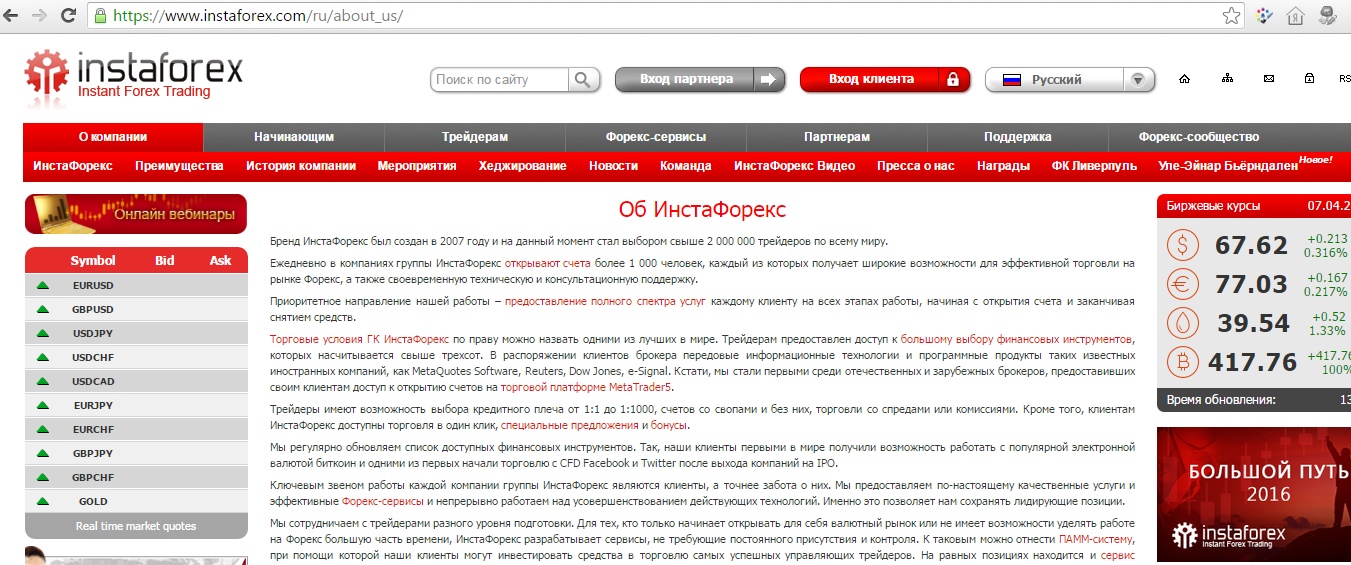This screenshot has height=565, width=1351.
Task: Click the bitcoin rate icon
Action: (1185, 362)
